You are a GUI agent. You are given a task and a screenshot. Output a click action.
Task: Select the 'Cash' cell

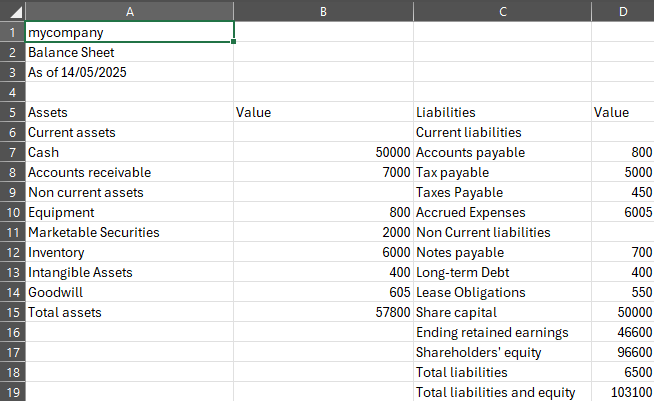click(x=130, y=152)
